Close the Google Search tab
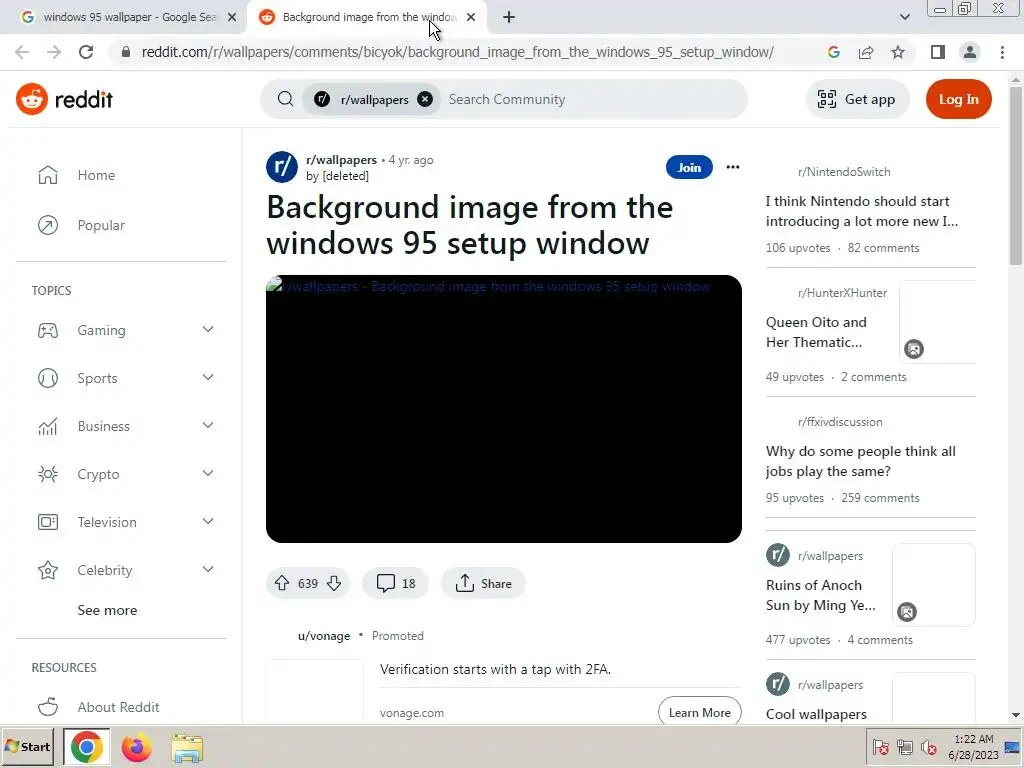Image resolution: width=1024 pixels, height=768 pixels. pos(232,18)
